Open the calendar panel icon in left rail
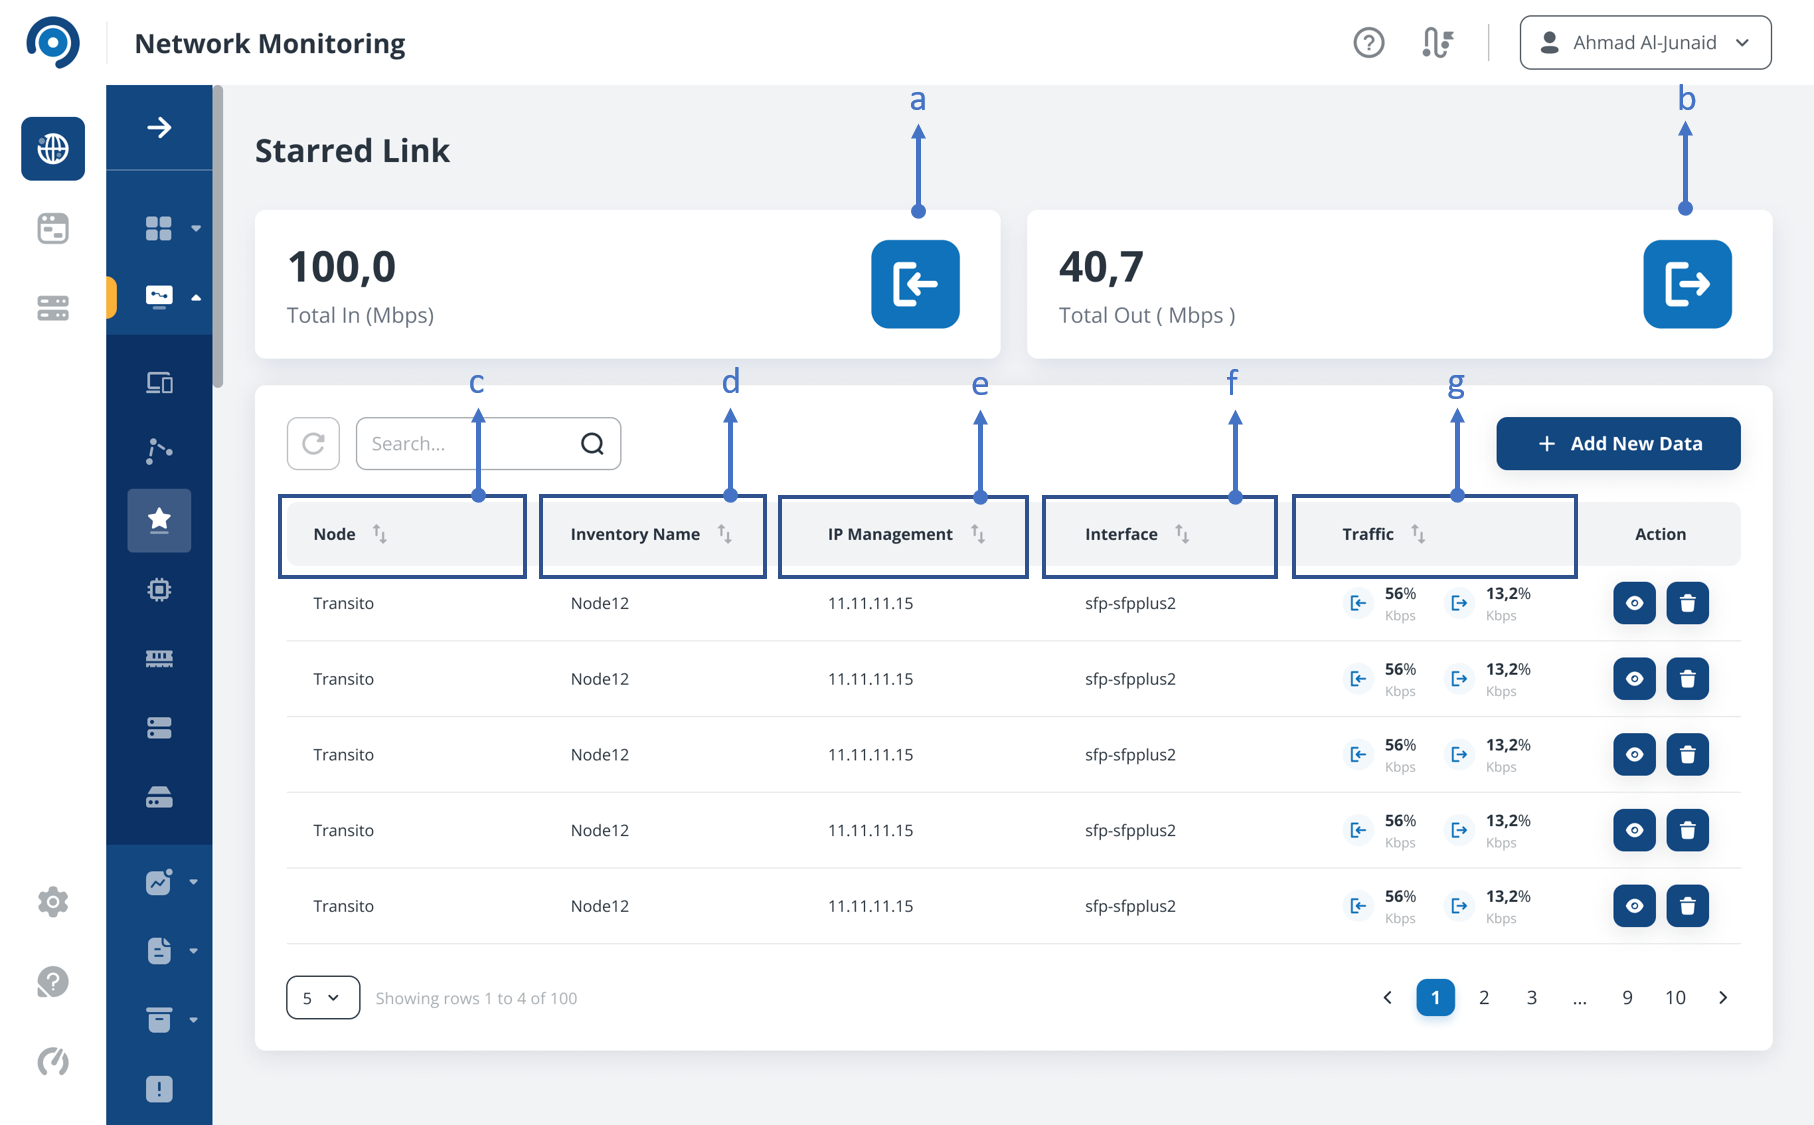The width and height of the screenshot is (1814, 1125). click(x=53, y=229)
